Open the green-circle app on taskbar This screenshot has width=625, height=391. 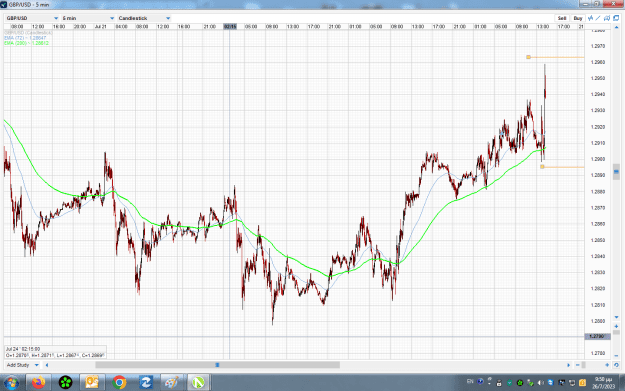click(x=65, y=383)
